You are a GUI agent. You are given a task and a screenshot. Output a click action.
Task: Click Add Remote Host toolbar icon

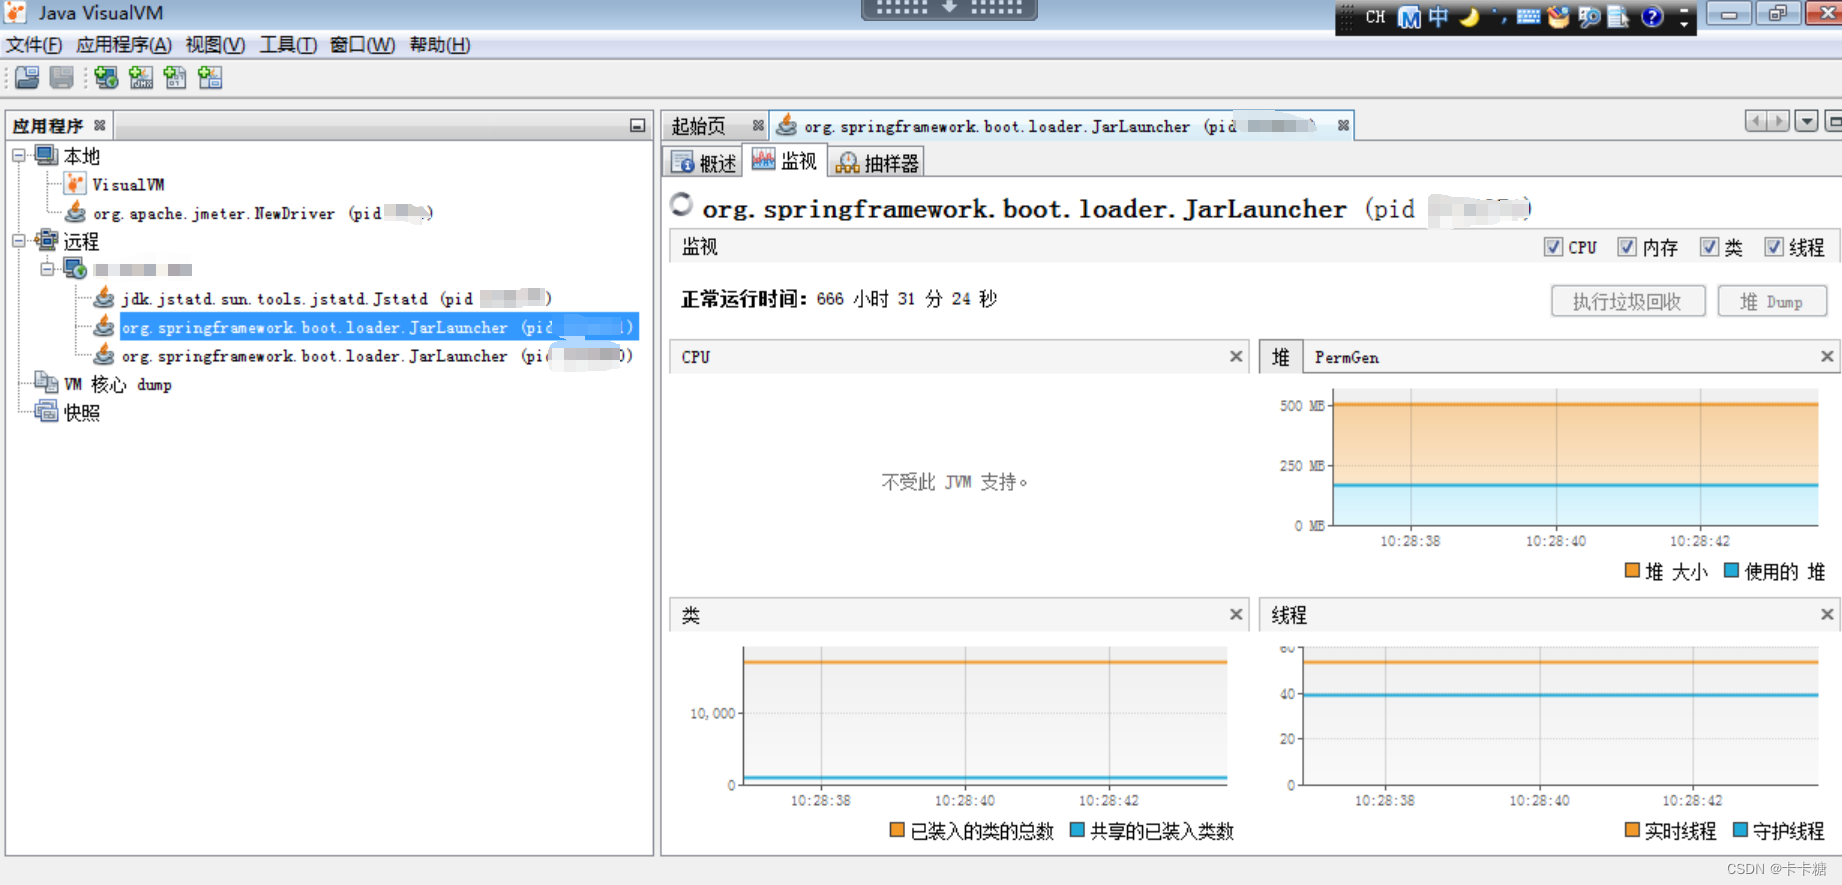coord(106,77)
